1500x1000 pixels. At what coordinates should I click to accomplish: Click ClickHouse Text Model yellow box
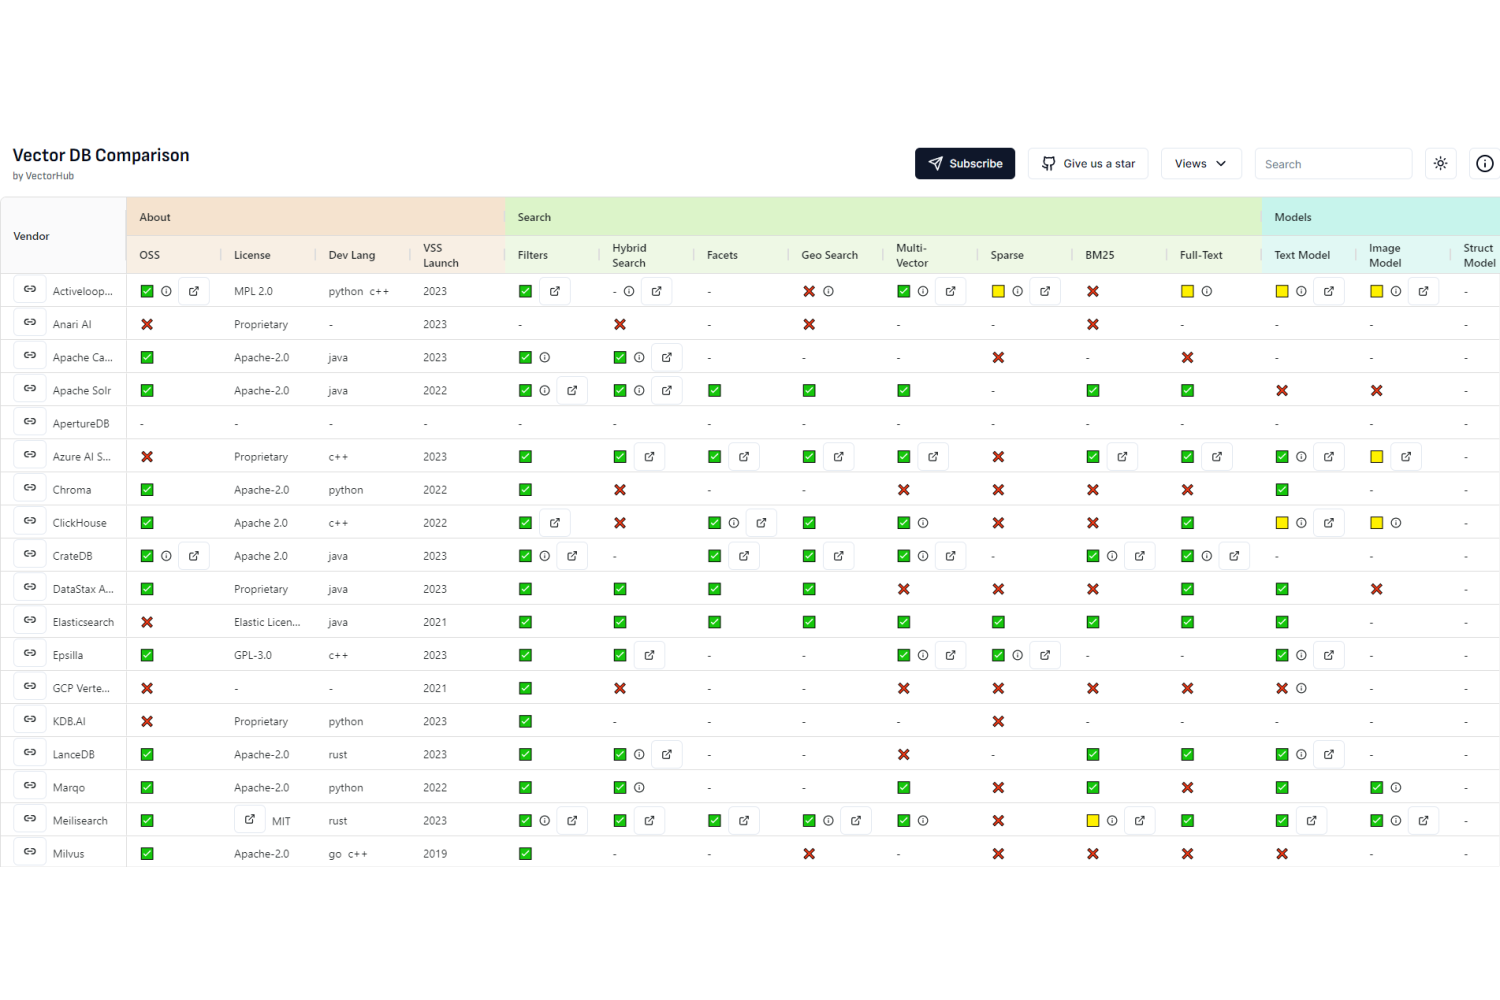pos(1282,522)
